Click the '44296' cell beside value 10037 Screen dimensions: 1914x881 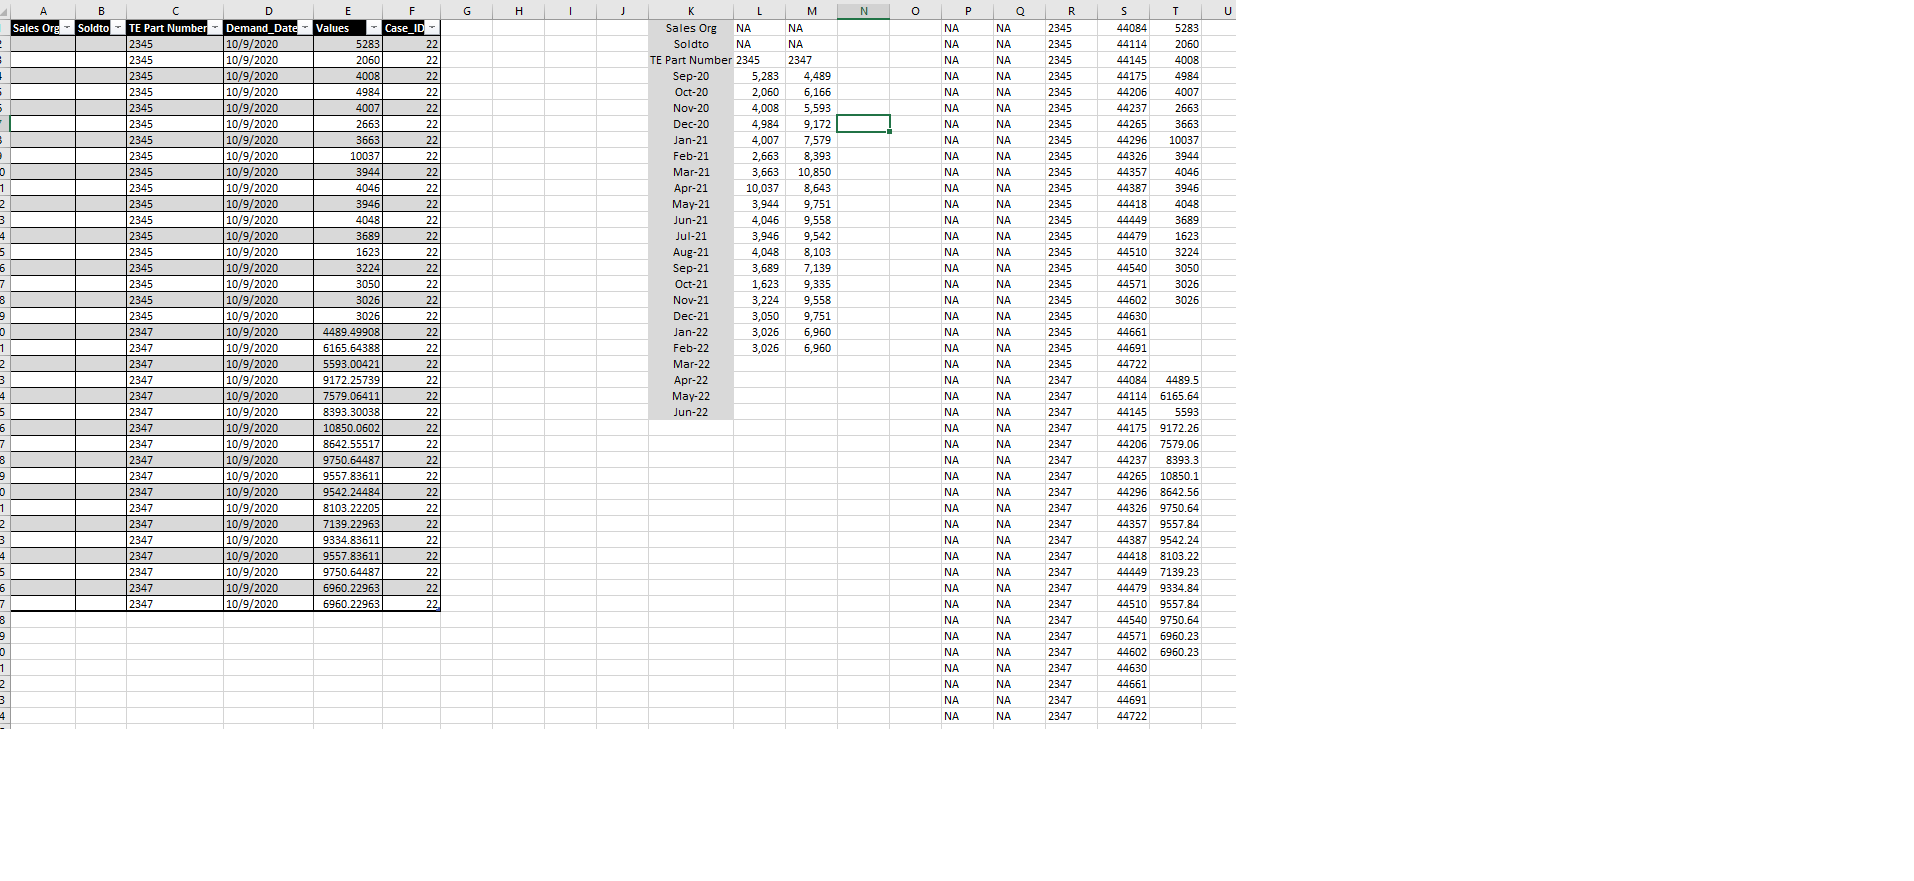point(1124,140)
